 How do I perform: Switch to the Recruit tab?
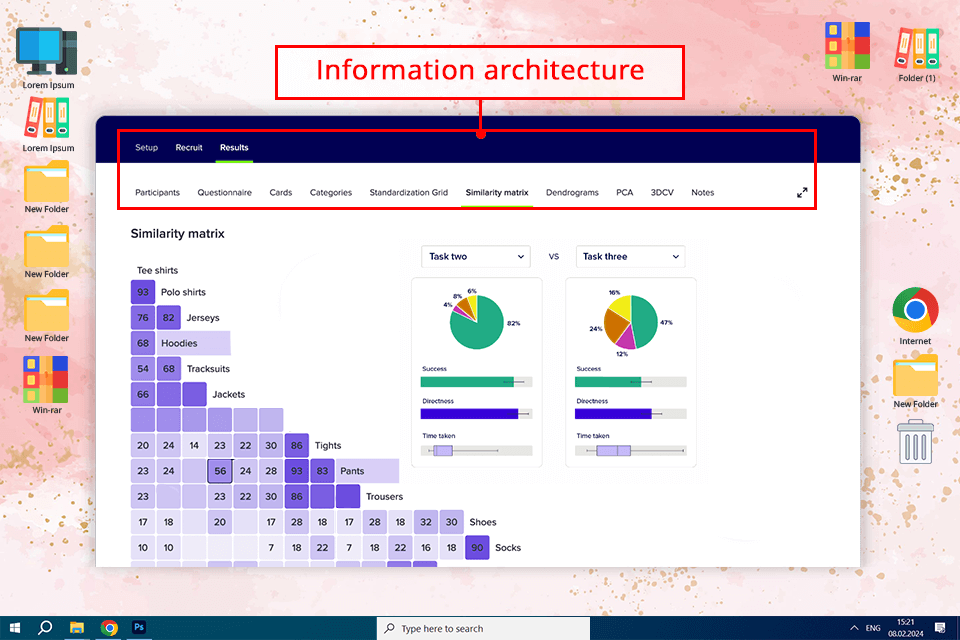(x=189, y=148)
